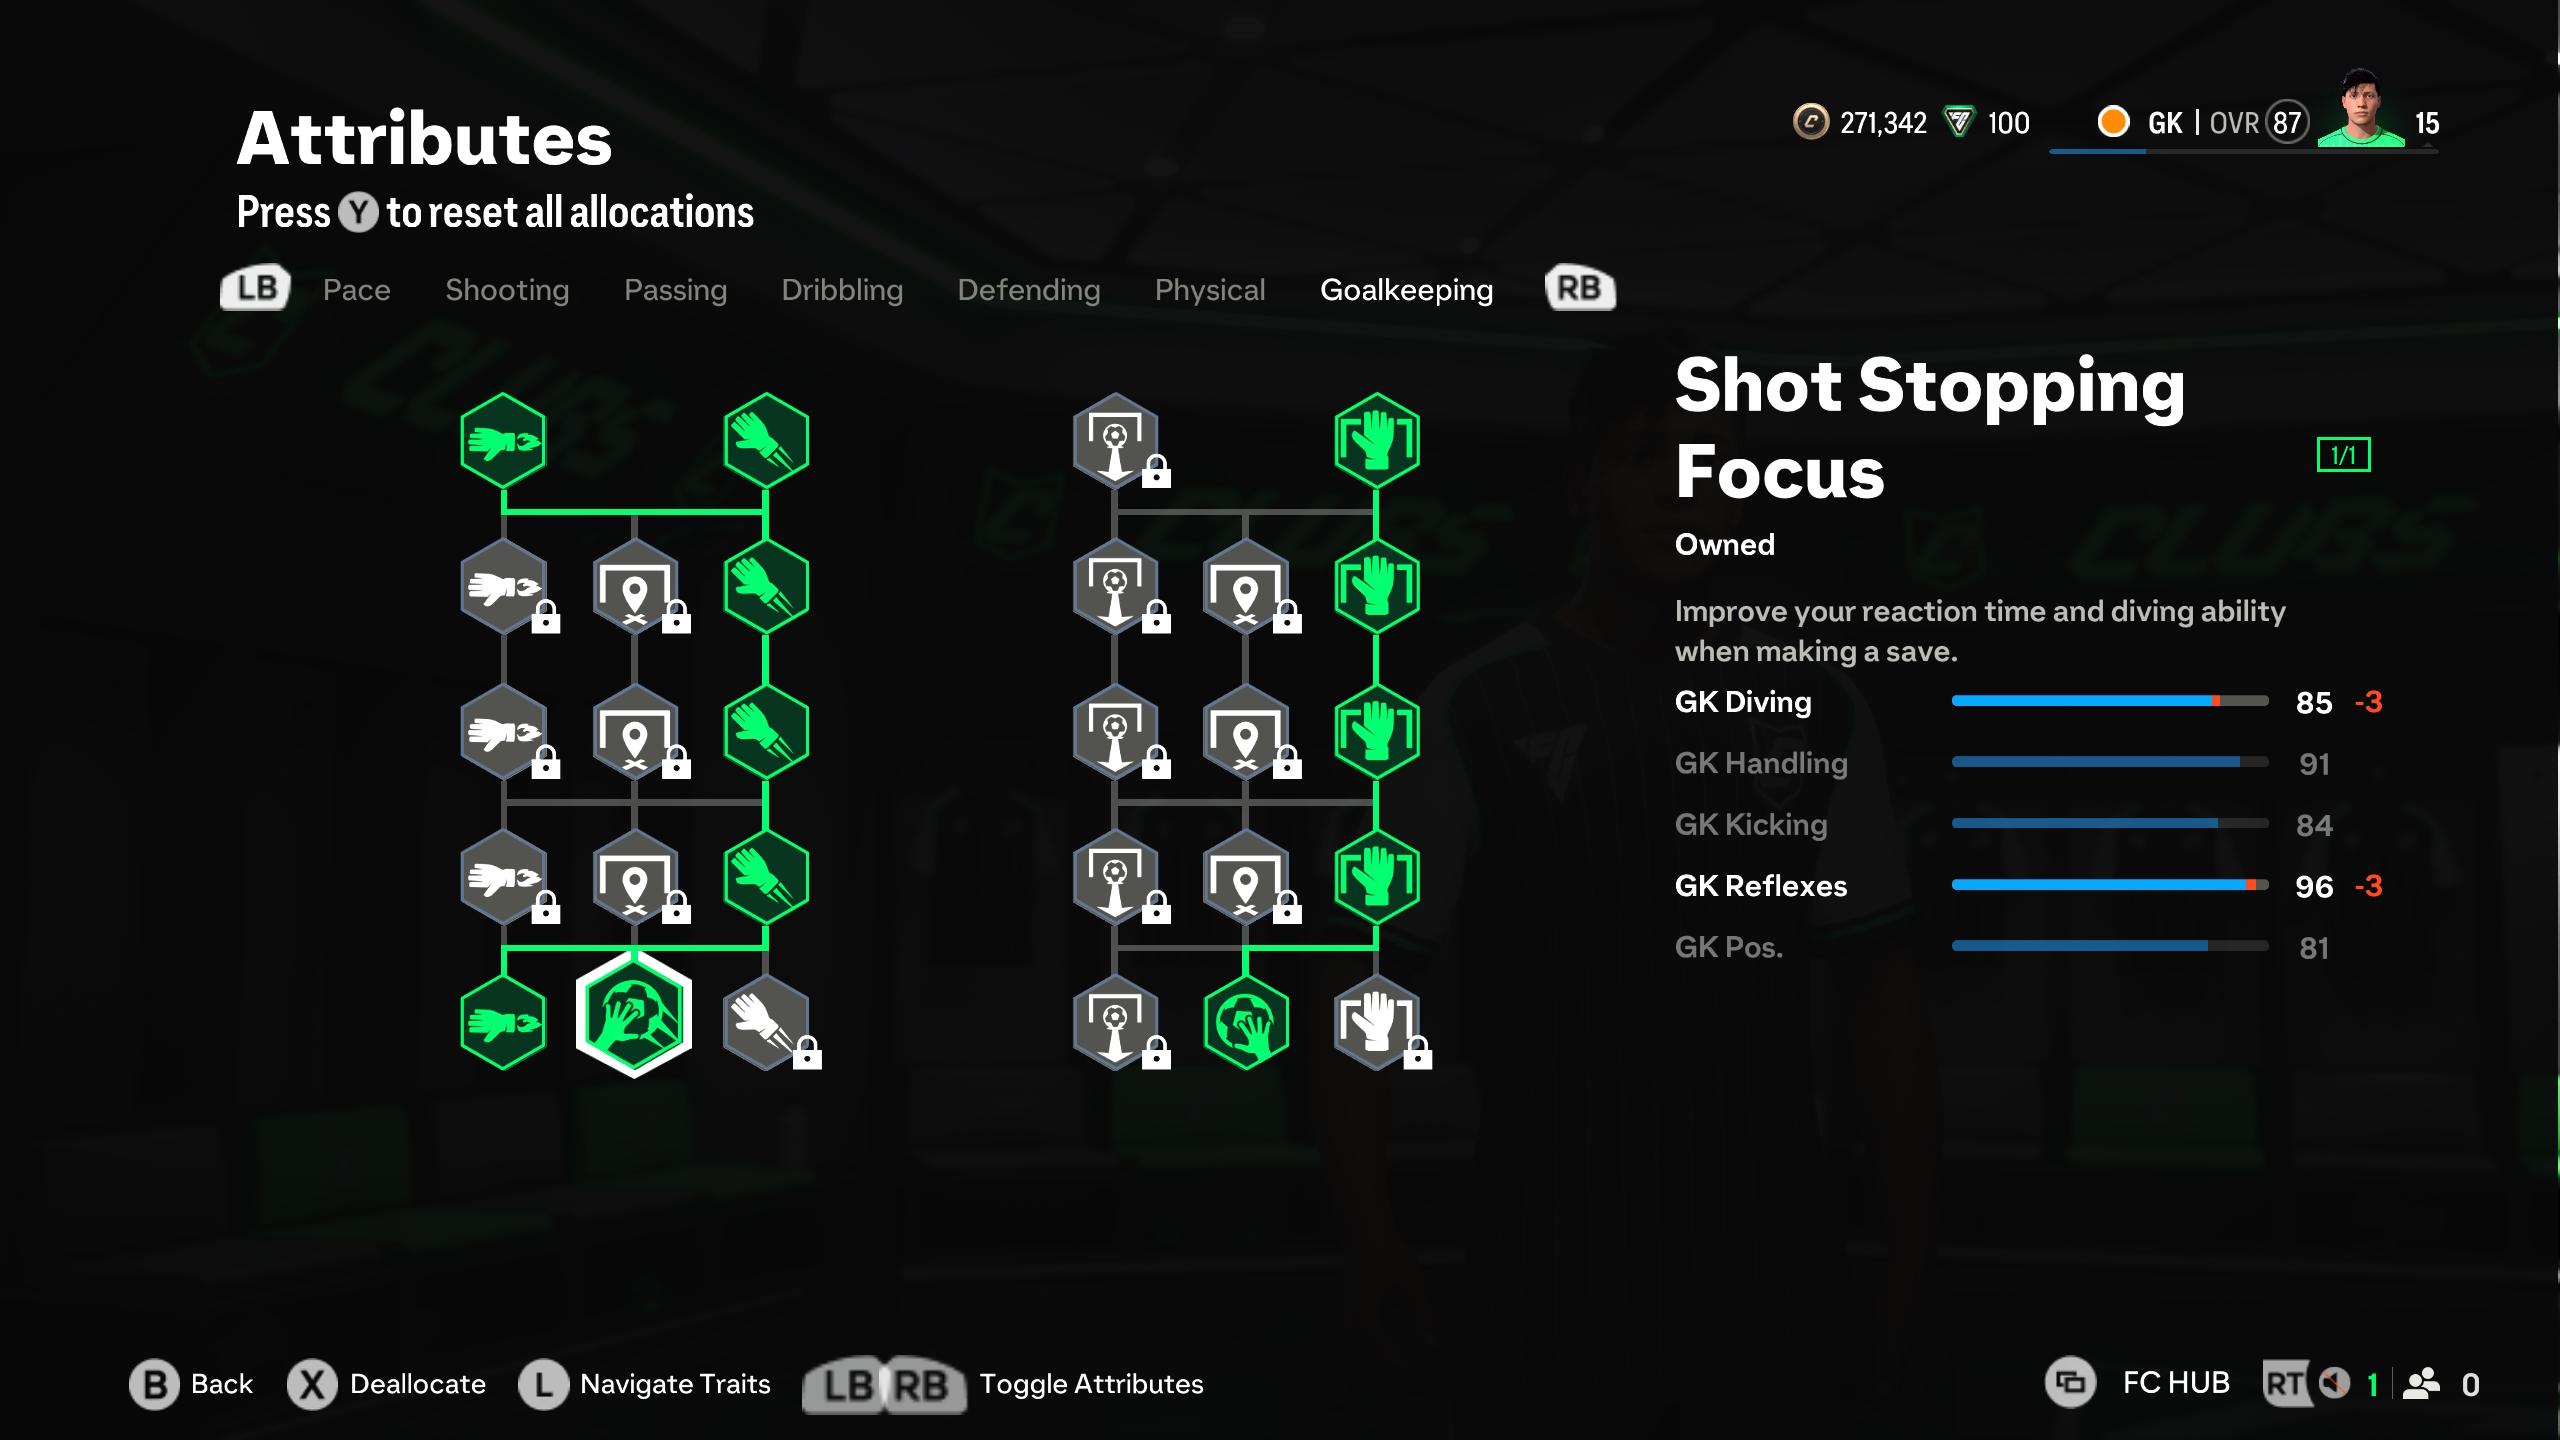Switch to the Defending attribute tab
The image size is (2560, 1440).
point(1029,290)
